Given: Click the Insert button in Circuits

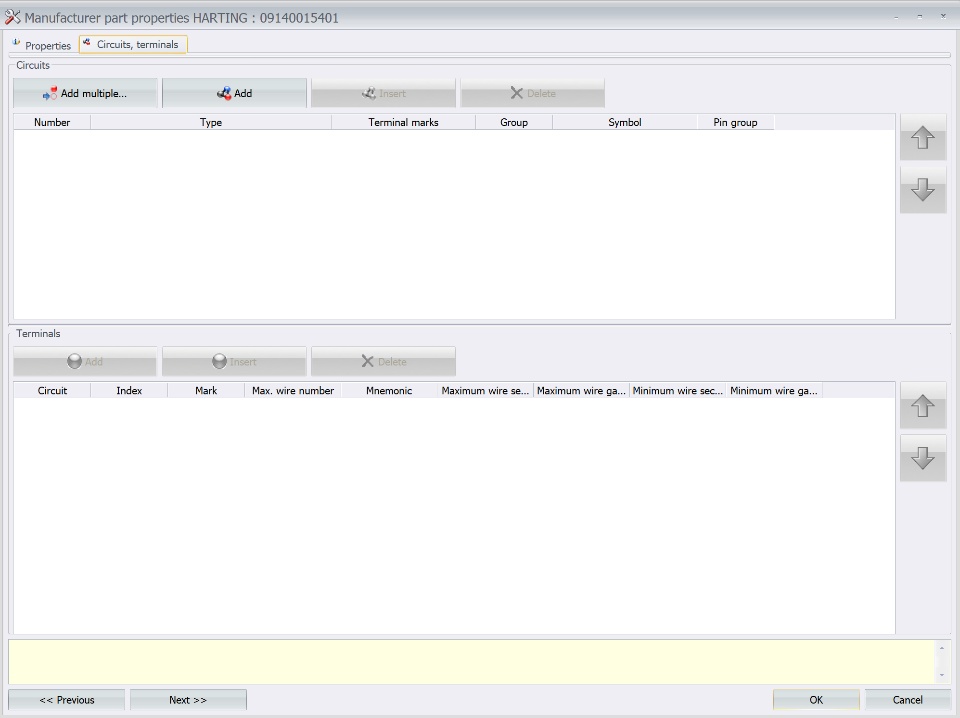Looking at the screenshot, I should click(x=383, y=93).
